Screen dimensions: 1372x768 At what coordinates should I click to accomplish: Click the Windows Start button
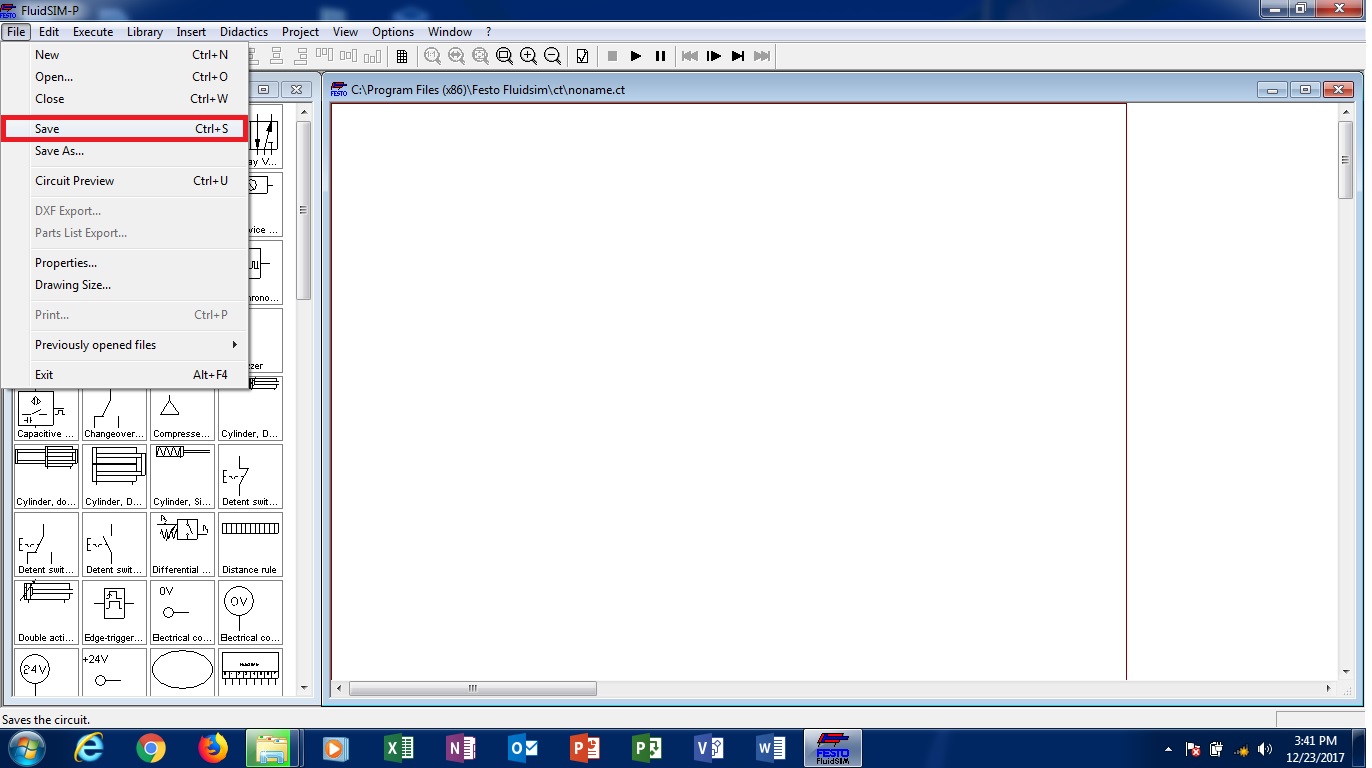pyautogui.click(x=27, y=748)
